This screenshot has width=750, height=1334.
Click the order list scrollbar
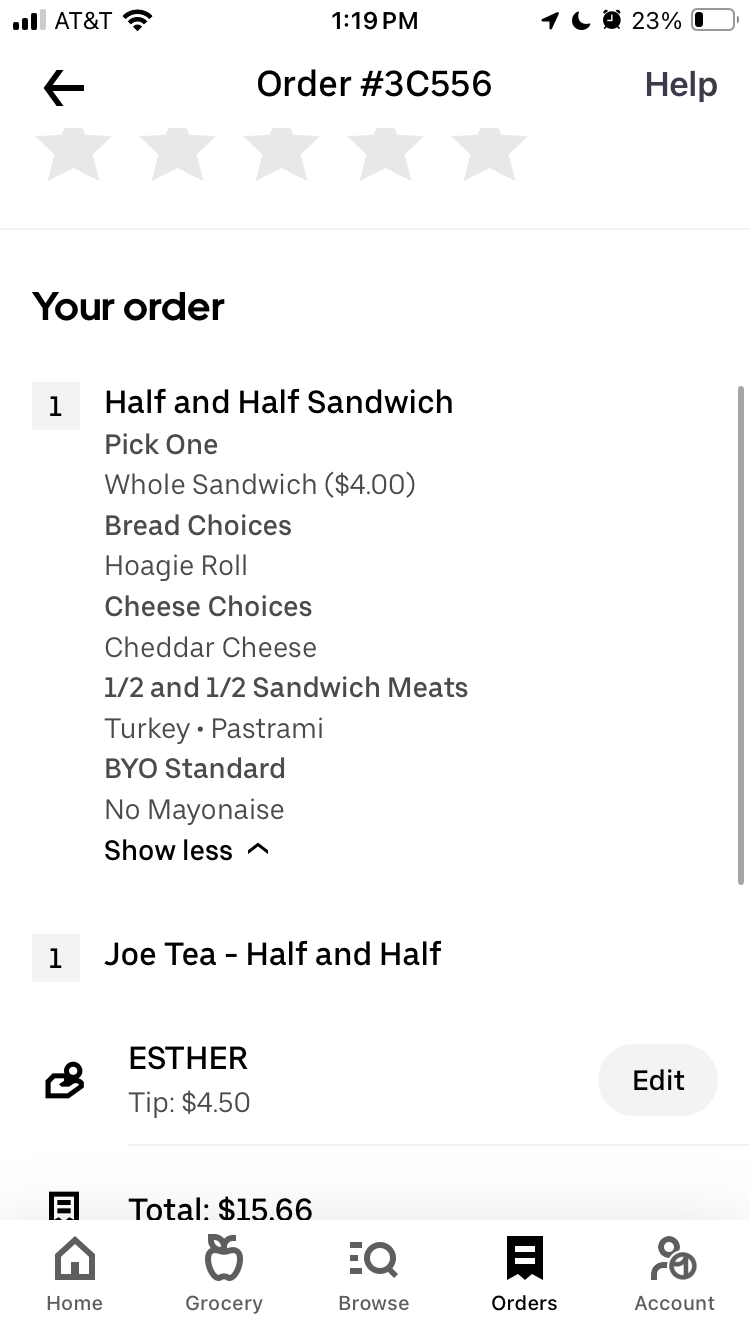click(x=740, y=635)
